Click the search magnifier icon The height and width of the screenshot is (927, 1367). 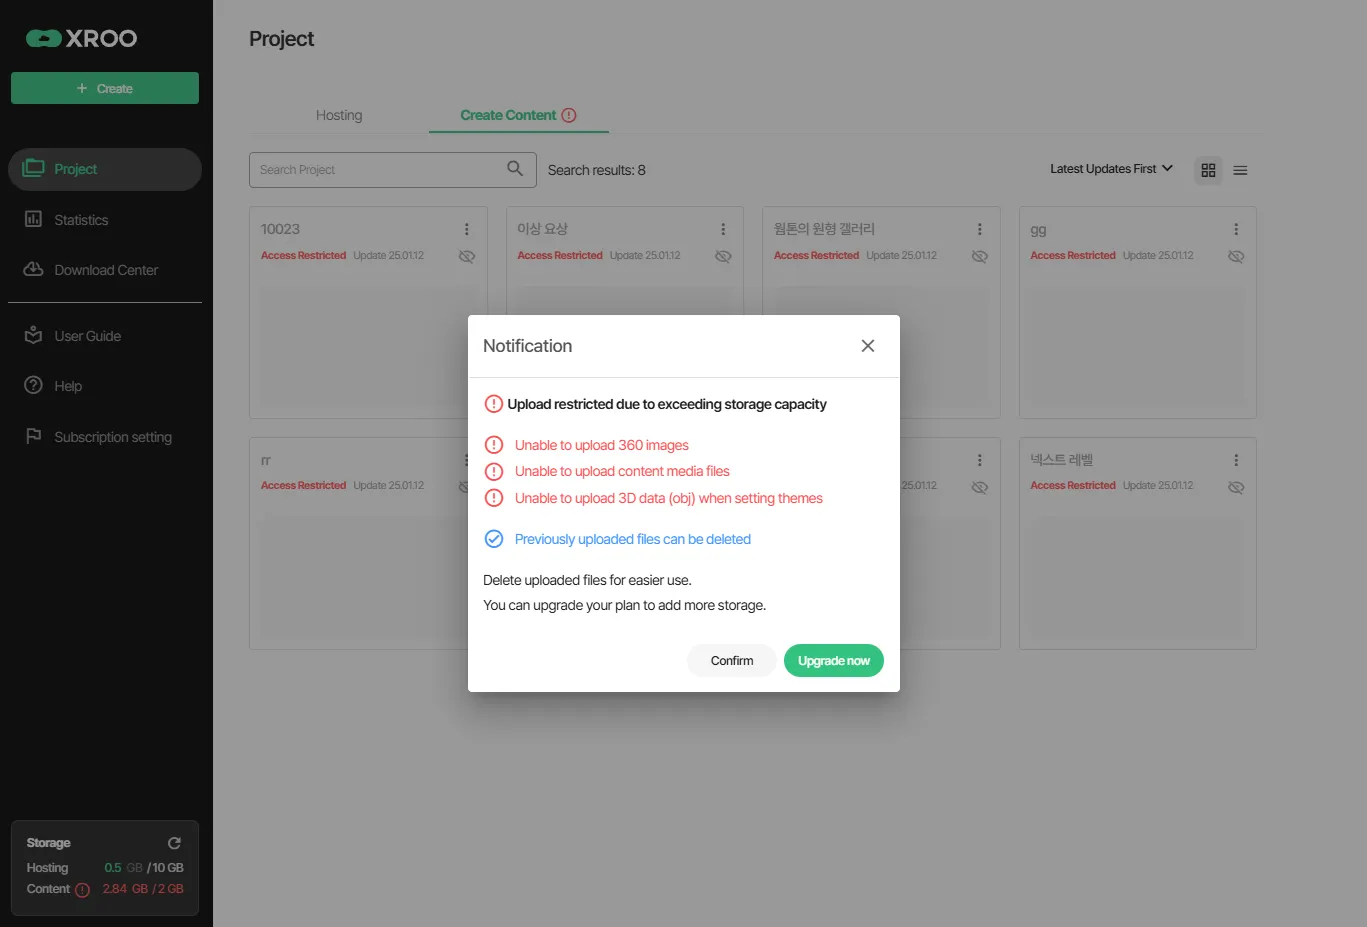point(515,169)
